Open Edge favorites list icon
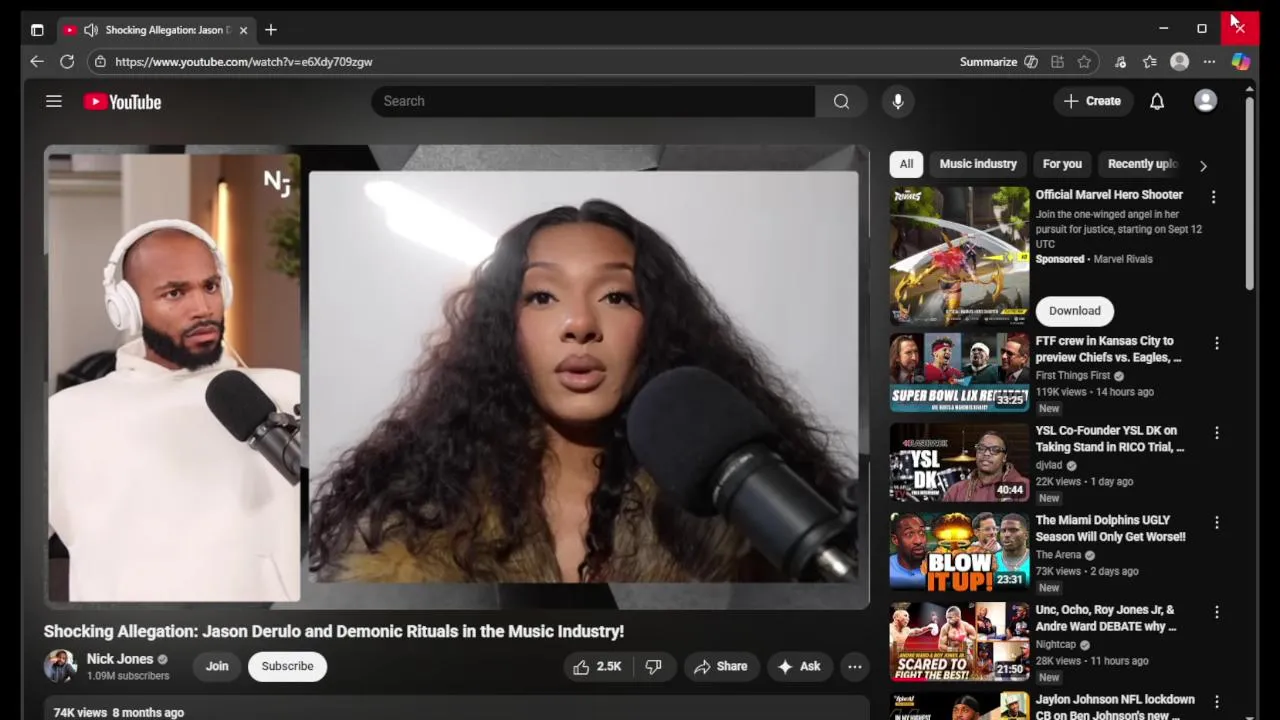Screen dimensions: 1280x720 coord(1150,62)
